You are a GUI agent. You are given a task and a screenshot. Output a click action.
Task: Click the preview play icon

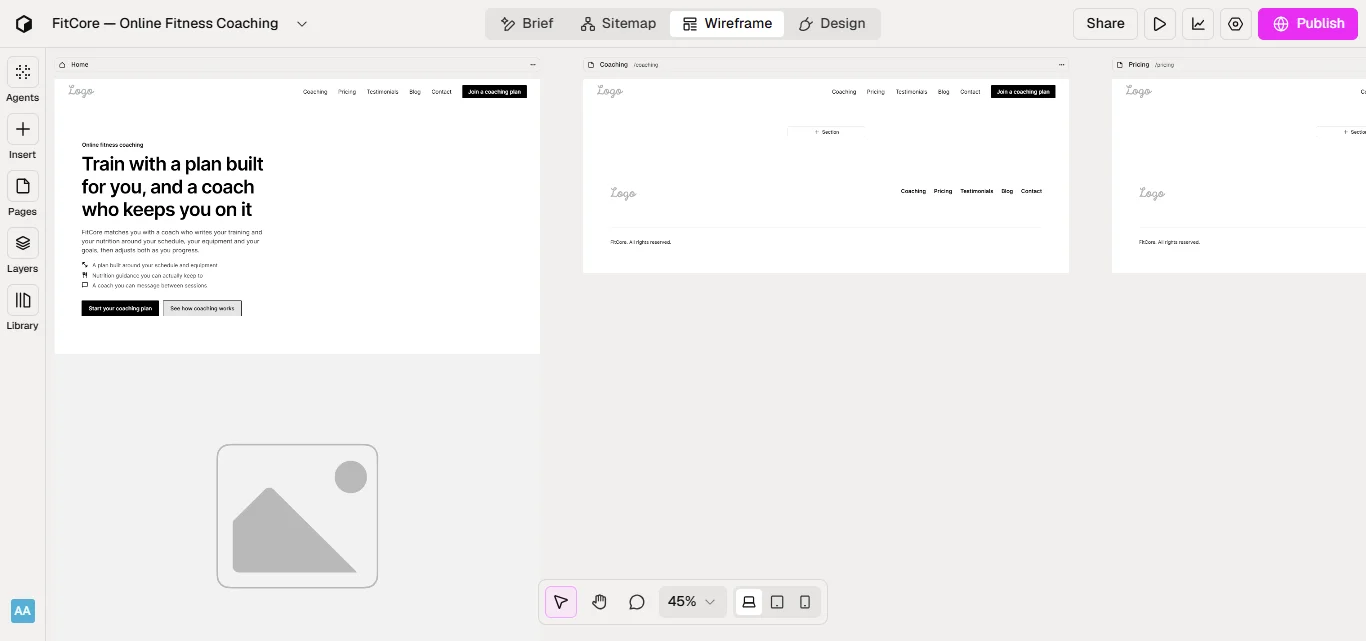[1160, 24]
